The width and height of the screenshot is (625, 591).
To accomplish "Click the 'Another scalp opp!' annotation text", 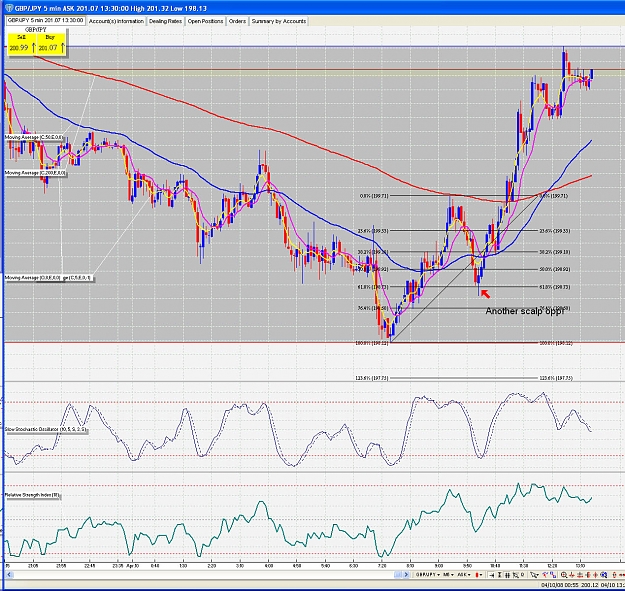I will 525,311.
